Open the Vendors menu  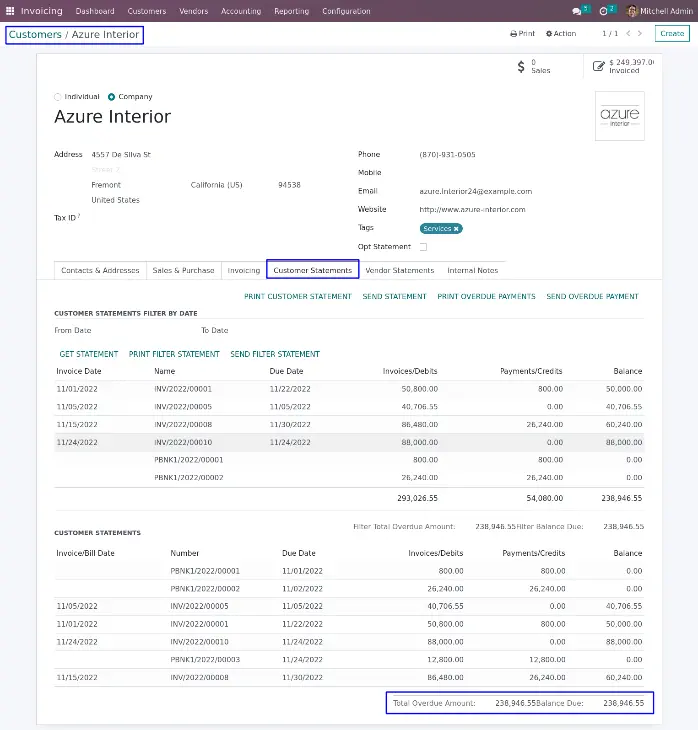(x=194, y=11)
